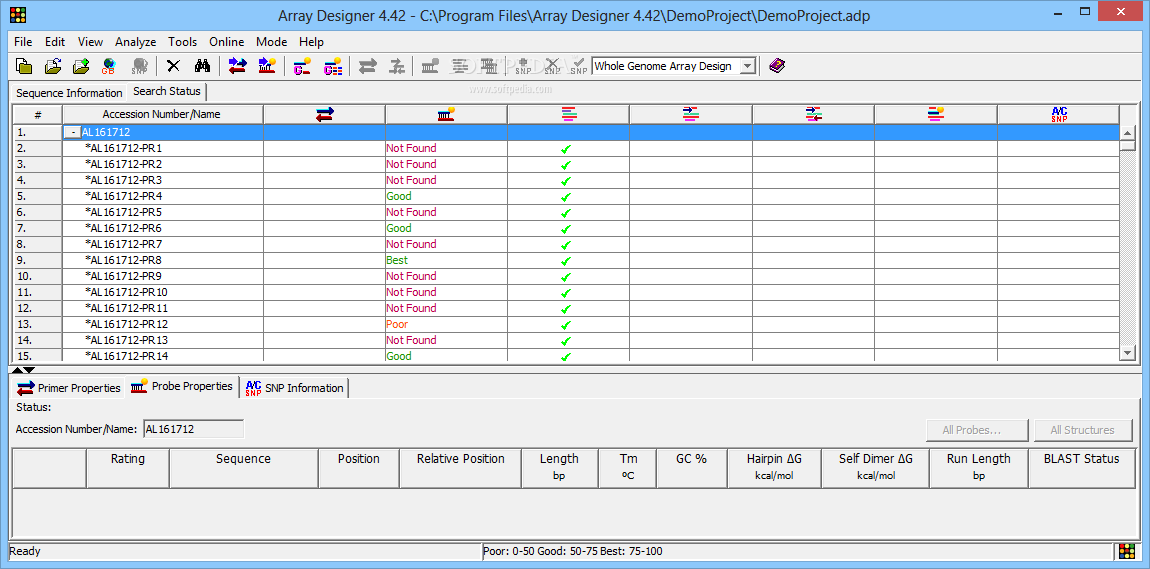
Task: Switch to the Sequence Information tab
Action: pos(69,93)
